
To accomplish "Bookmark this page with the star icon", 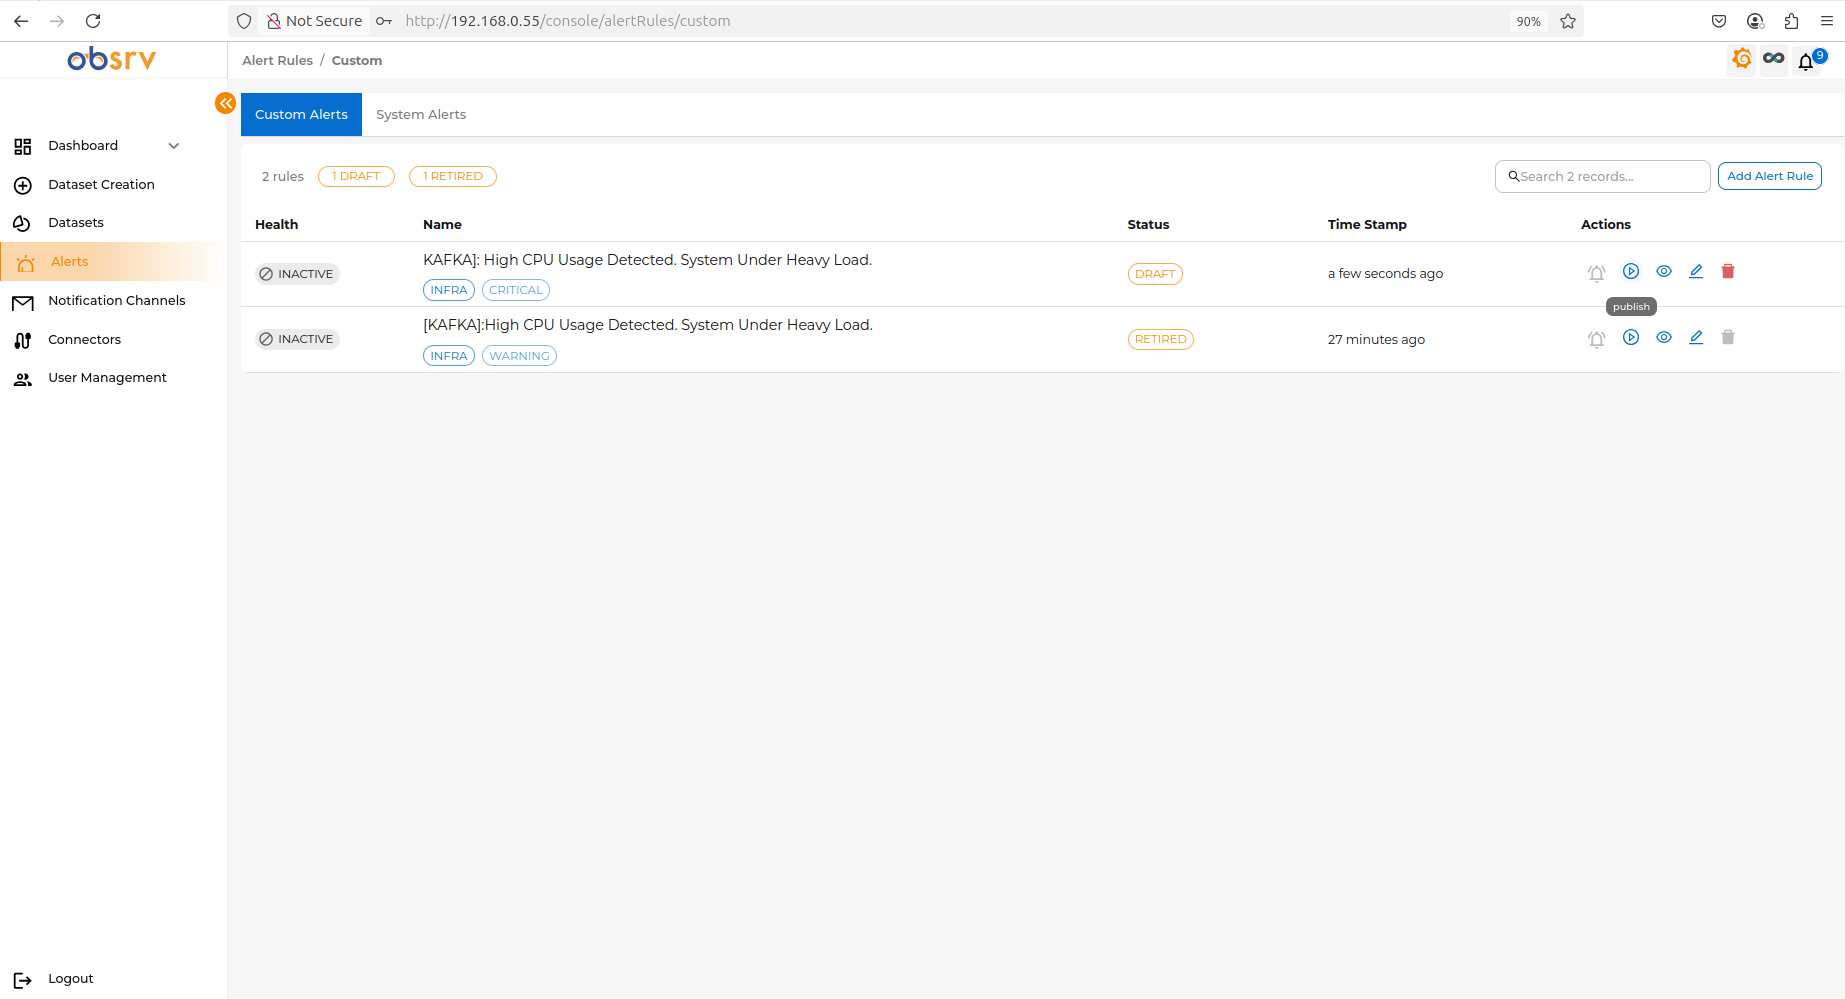I will click(1568, 21).
